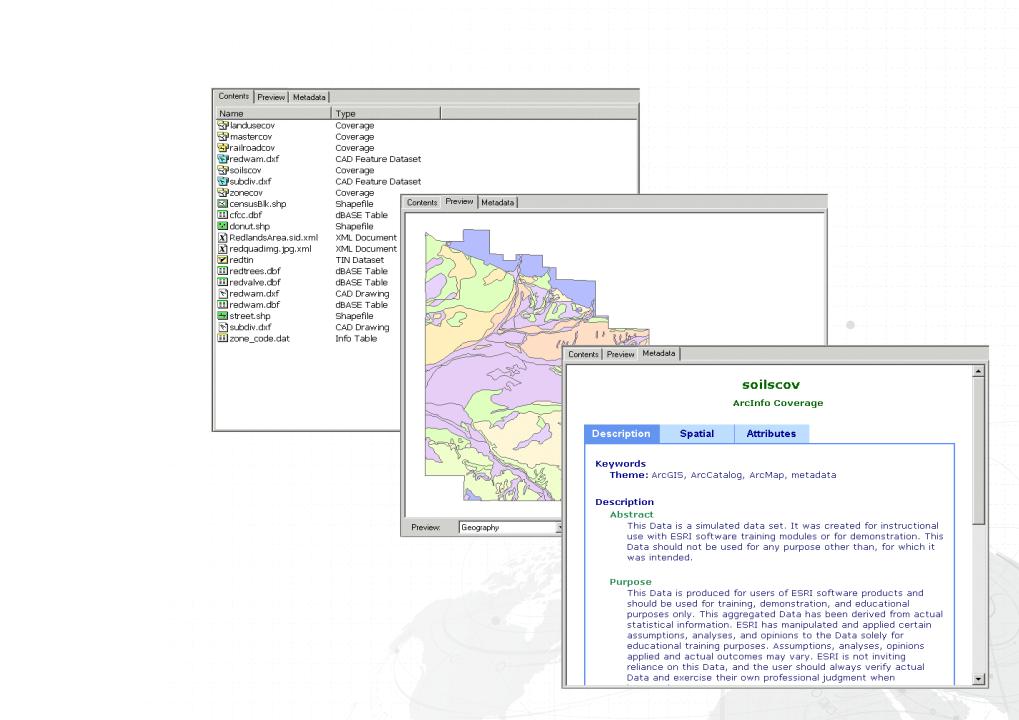Select the soilscov file name in list
The image size is (1019, 720).
[x=246, y=170]
